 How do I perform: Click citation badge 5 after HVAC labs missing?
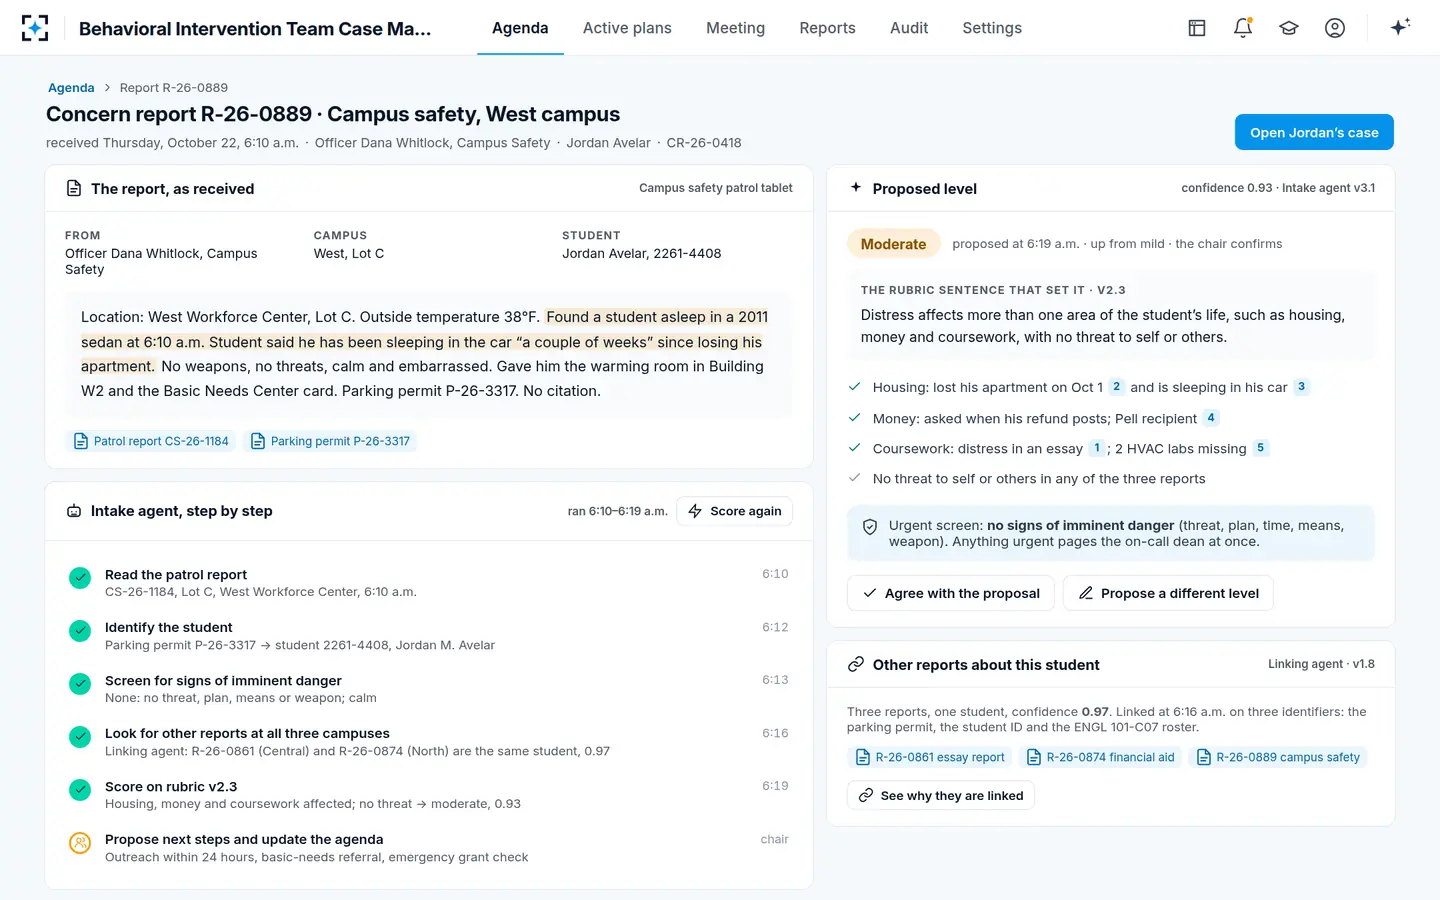[1260, 448]
